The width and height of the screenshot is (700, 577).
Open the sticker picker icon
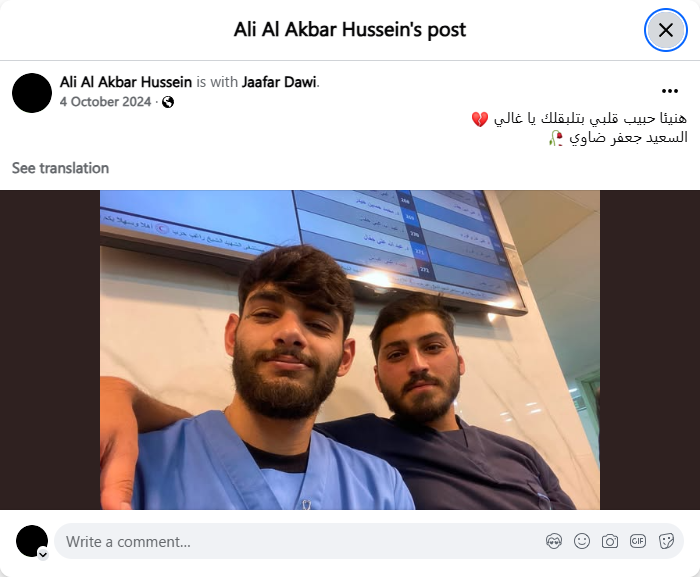pyautogui.click(x=666, y=541)
